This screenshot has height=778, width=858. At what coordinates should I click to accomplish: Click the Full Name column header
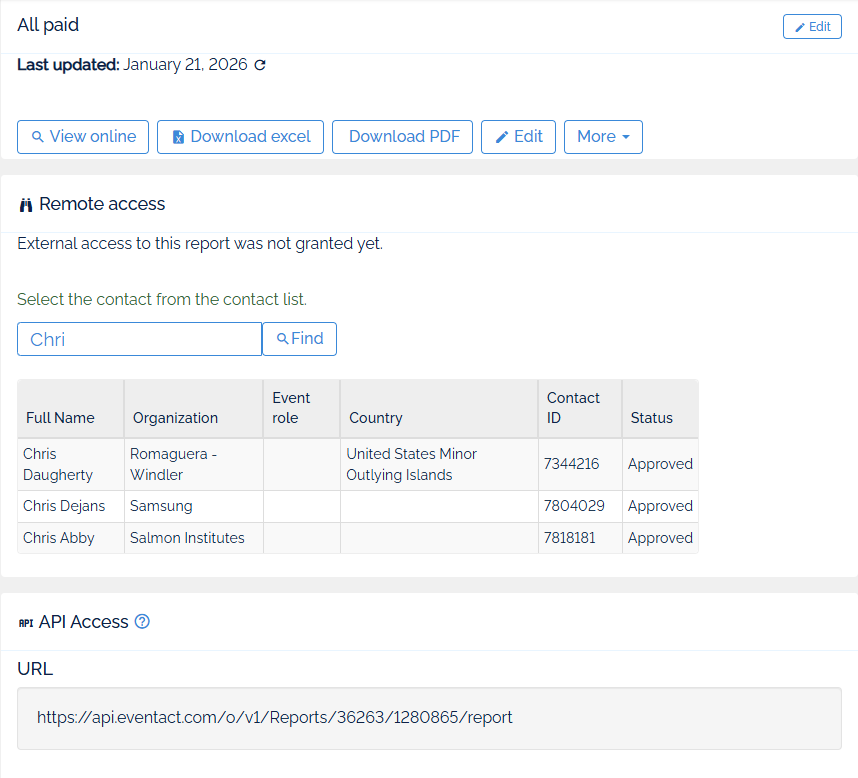[x=61, y=418]
